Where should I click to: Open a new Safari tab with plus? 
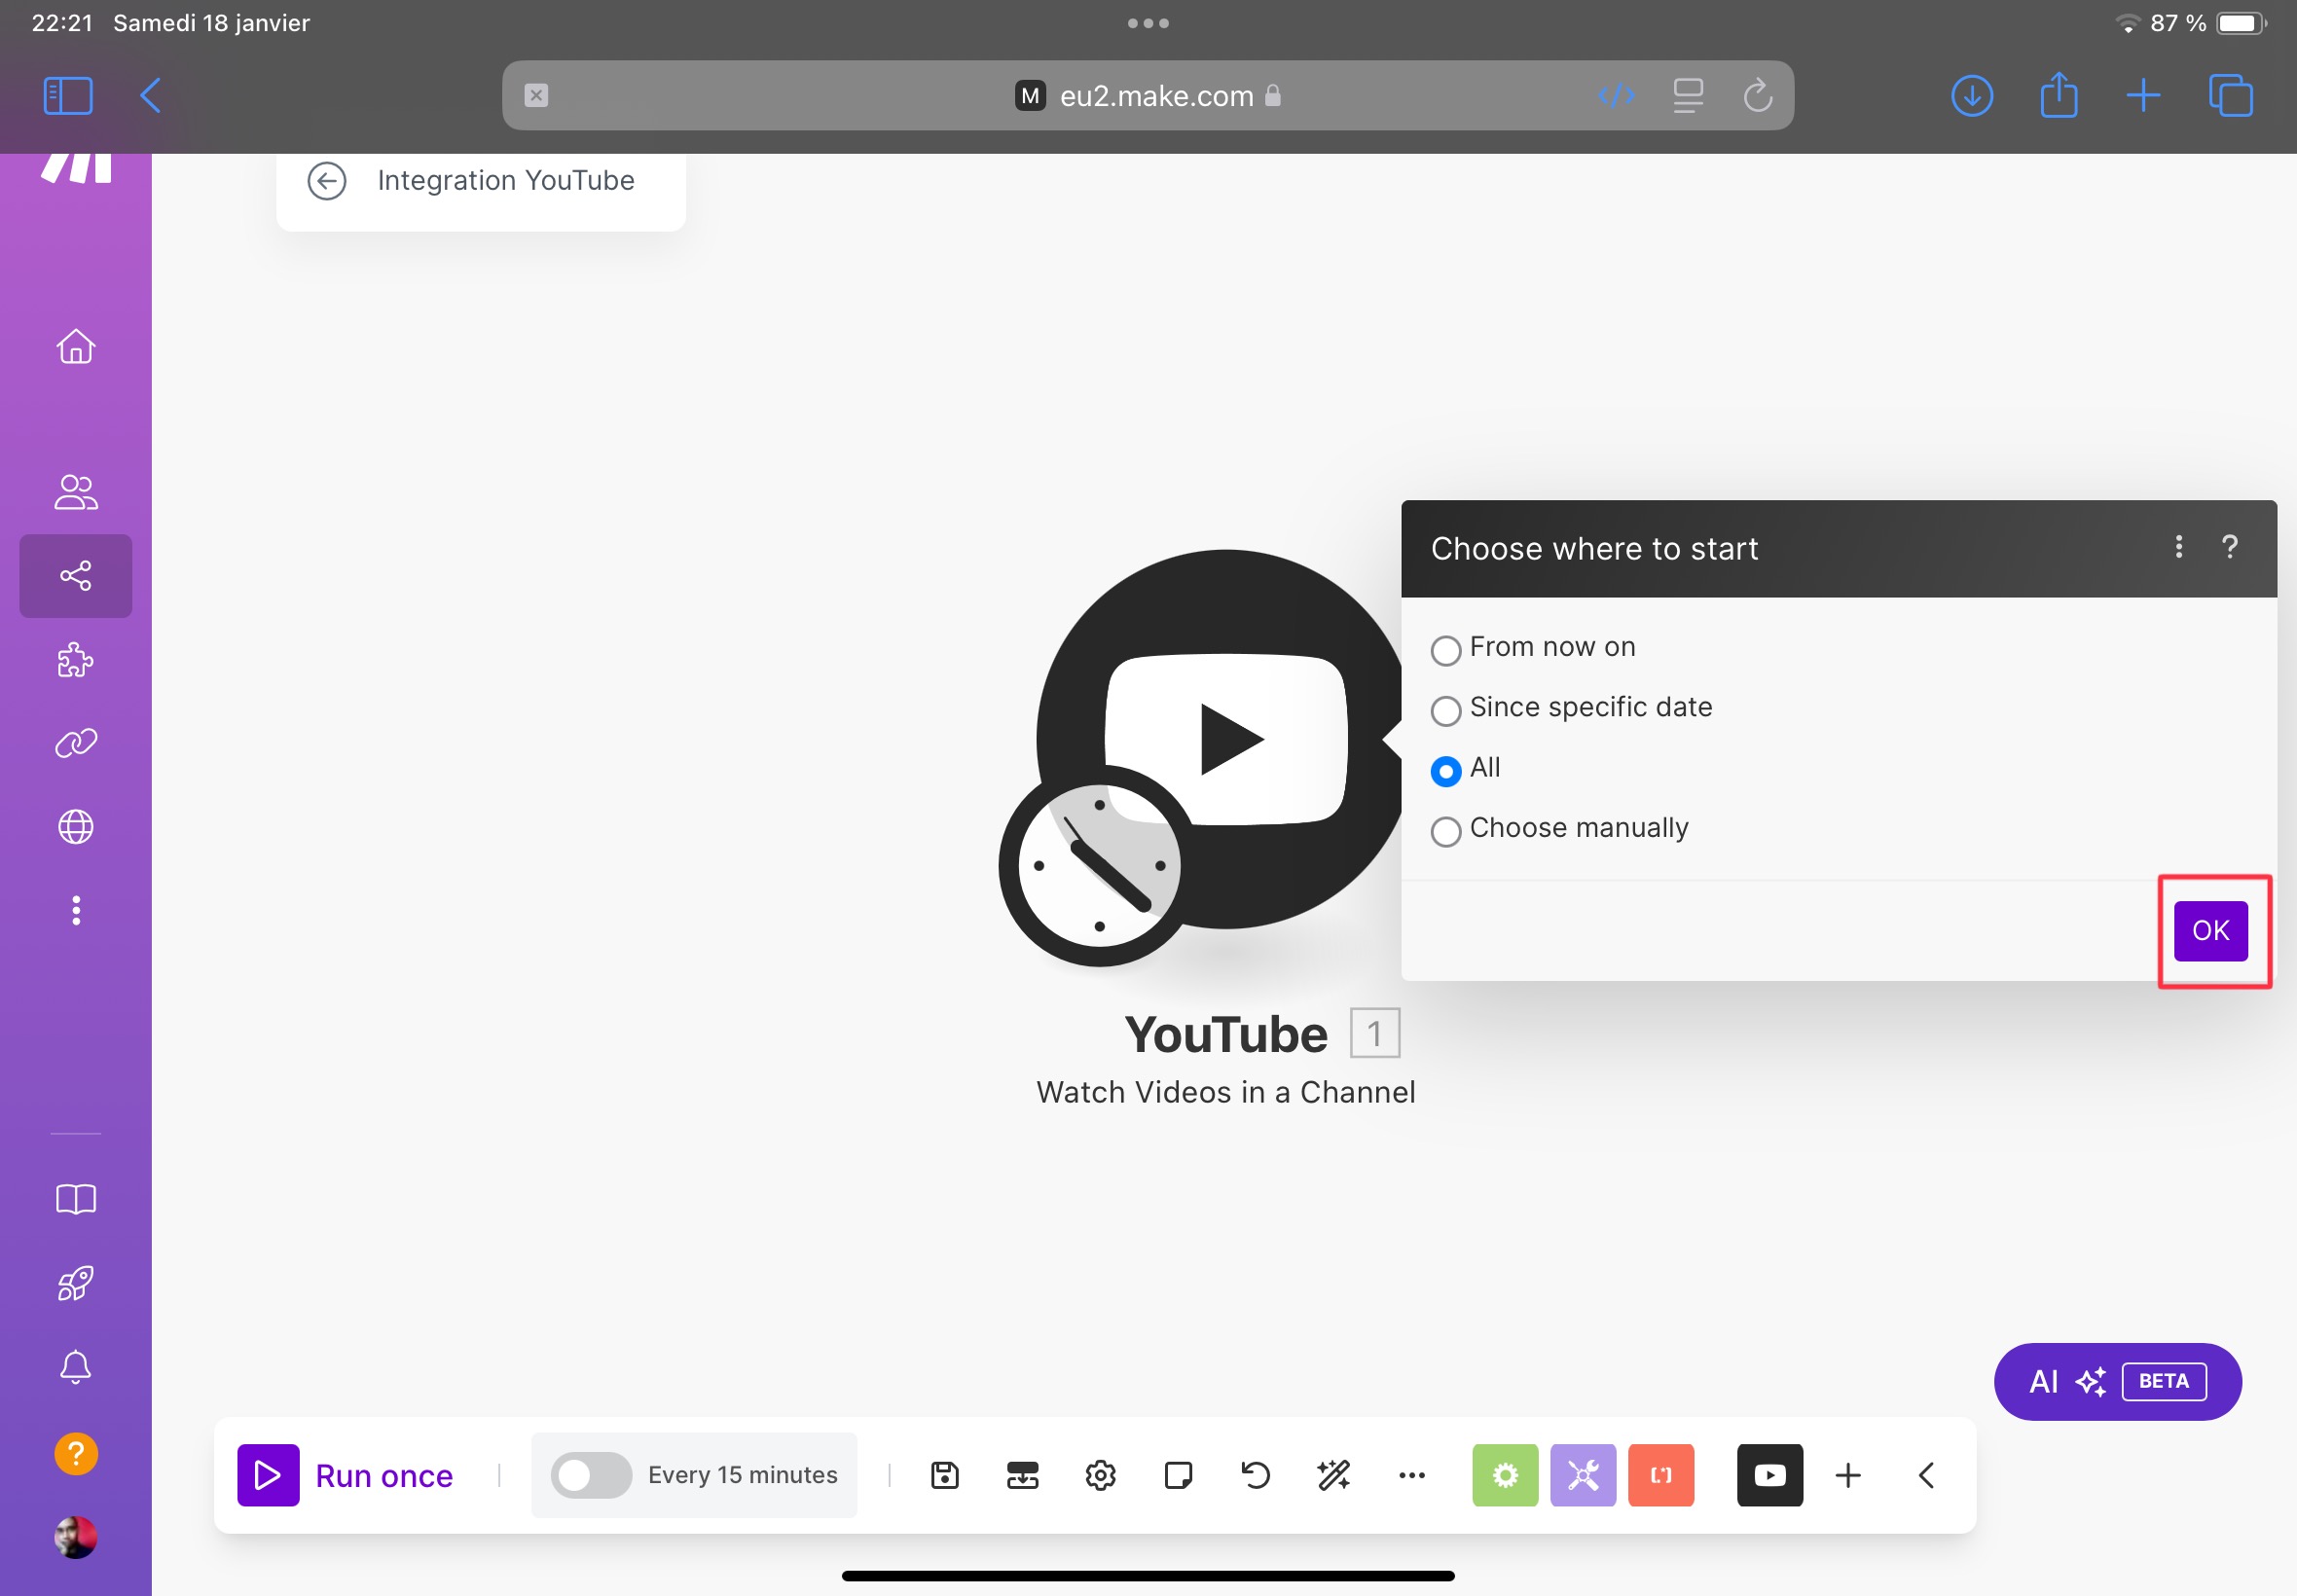pyautogui.click(x=2143, y=96)
